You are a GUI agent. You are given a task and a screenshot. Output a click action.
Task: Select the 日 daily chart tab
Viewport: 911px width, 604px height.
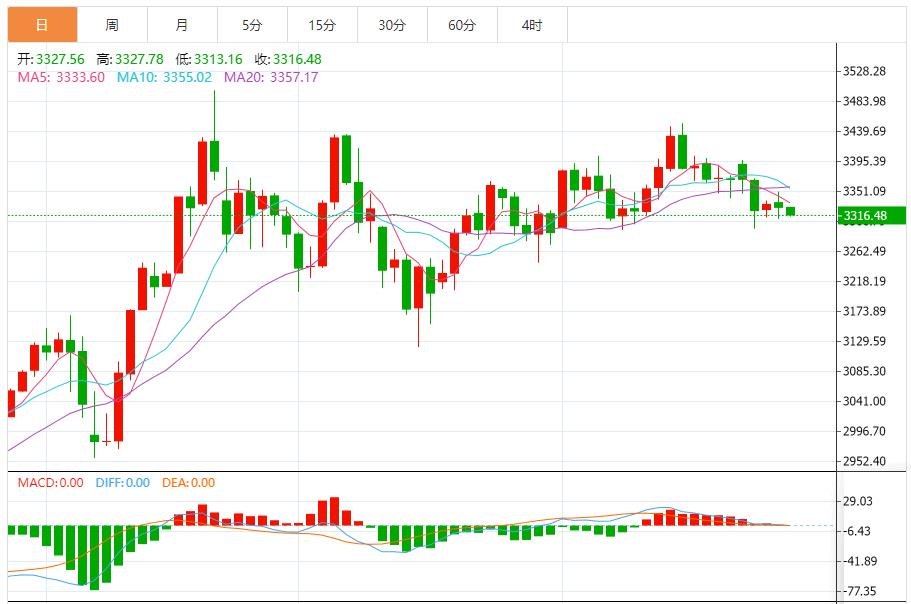42,25
